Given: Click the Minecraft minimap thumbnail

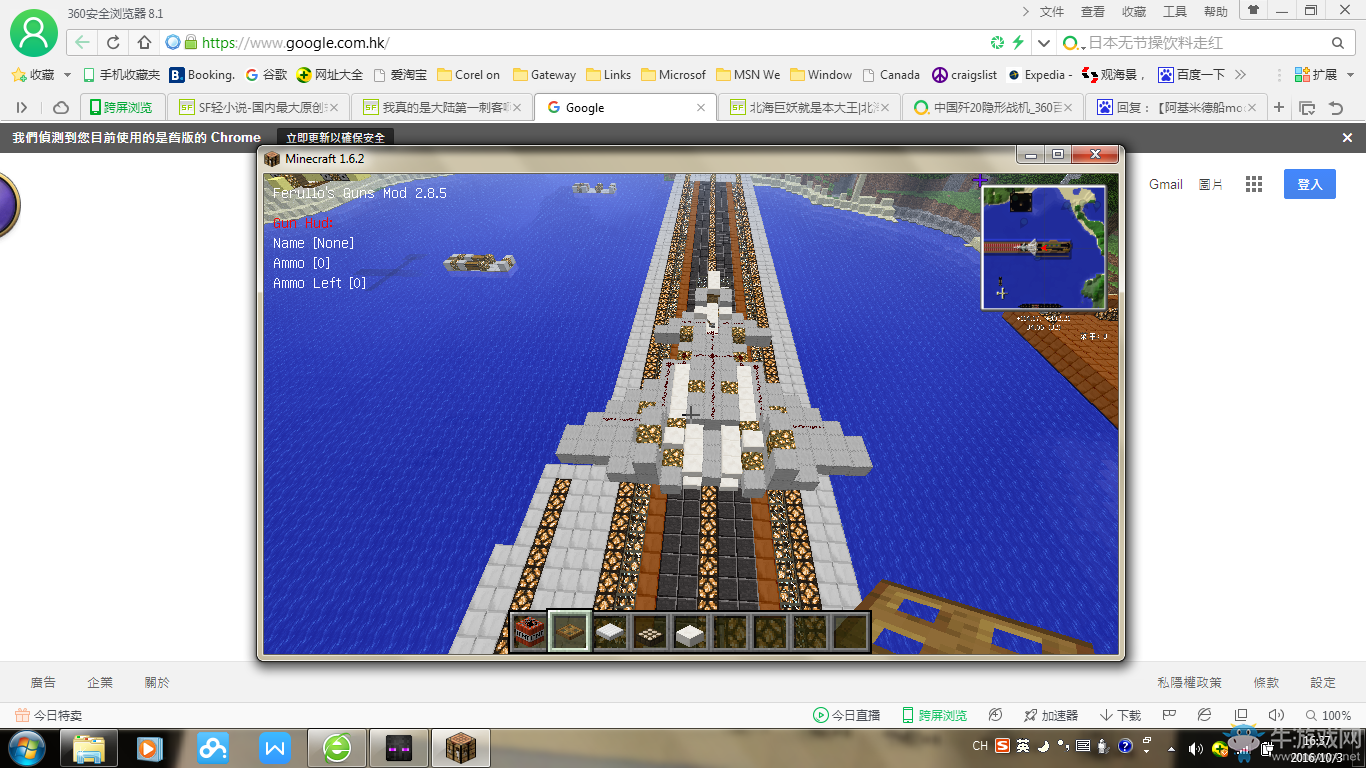Looking at the screenshot, I should tap(1044, 247).
